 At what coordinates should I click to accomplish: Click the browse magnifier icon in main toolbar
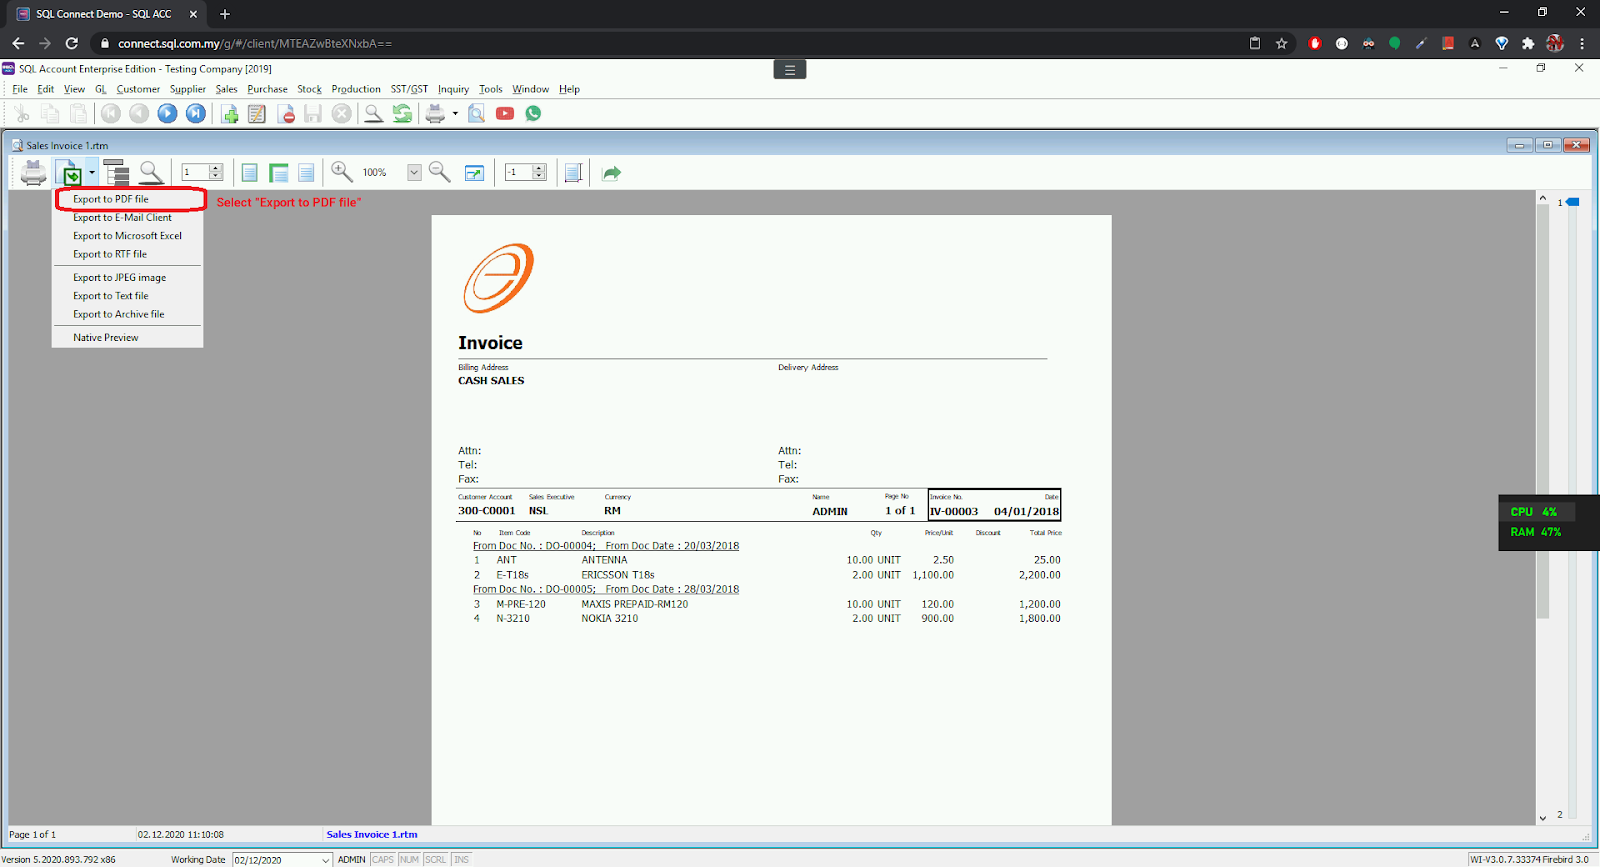pyautogui.click(x=373, y=114)
